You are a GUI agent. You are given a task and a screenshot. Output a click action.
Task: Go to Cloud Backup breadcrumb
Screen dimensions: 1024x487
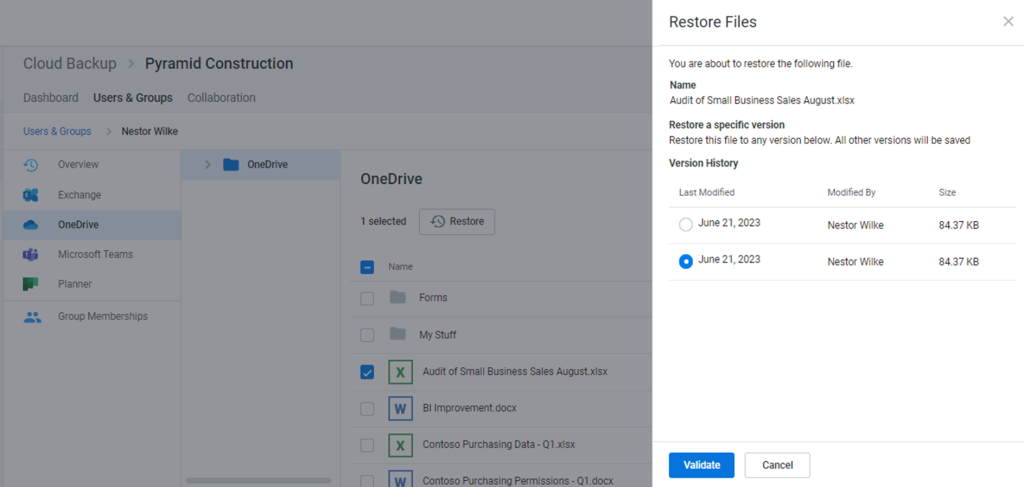pyautogui.click(x=70, y=63)
